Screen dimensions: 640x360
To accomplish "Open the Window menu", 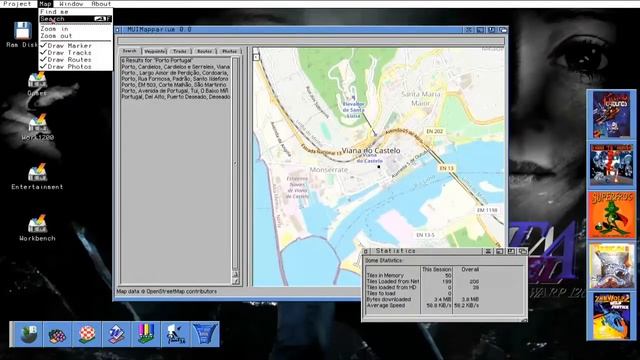I will click(71, 4).
